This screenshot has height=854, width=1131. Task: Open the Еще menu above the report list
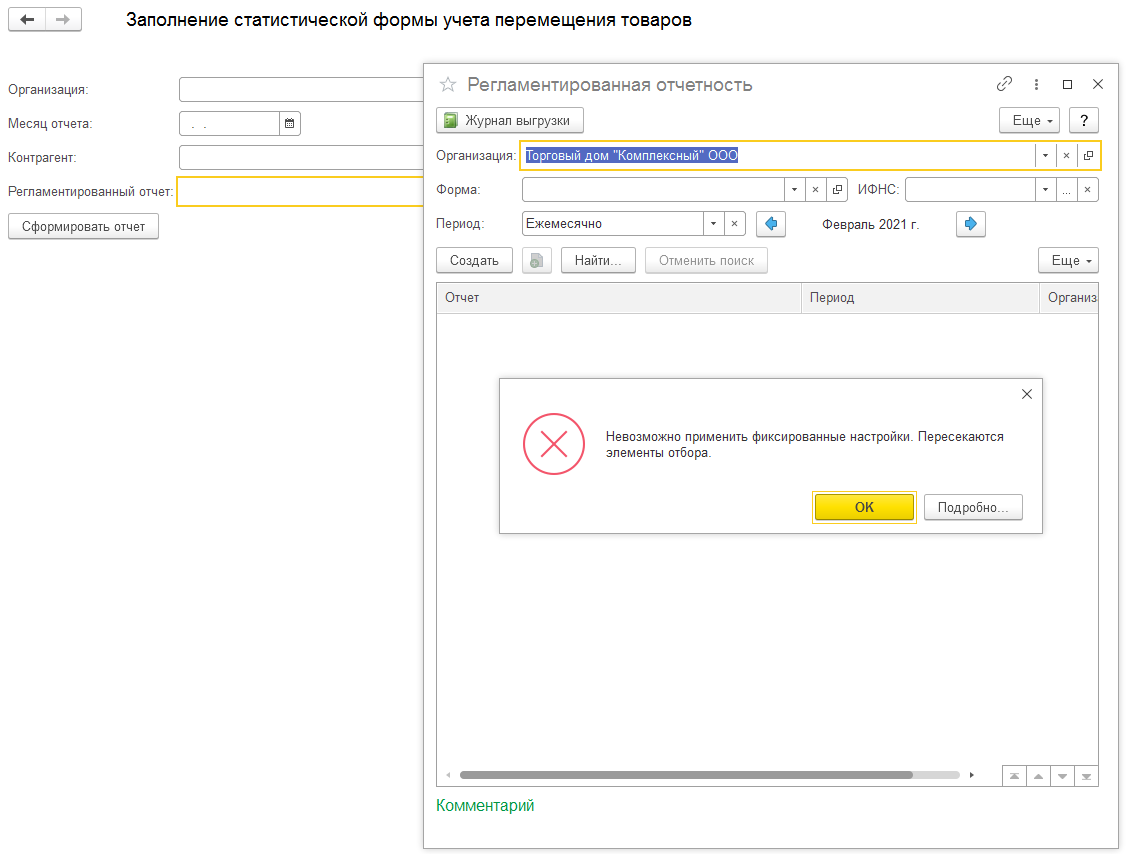[x=1068, y=260]
